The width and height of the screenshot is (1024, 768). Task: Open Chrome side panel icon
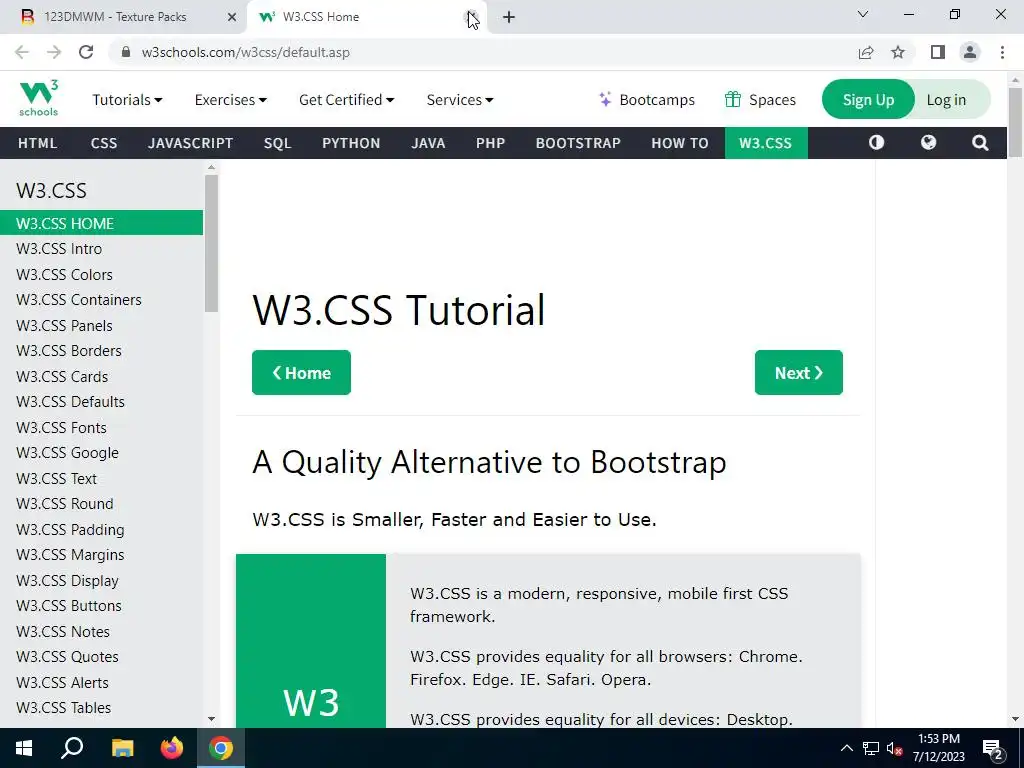[x=938, y=52]
